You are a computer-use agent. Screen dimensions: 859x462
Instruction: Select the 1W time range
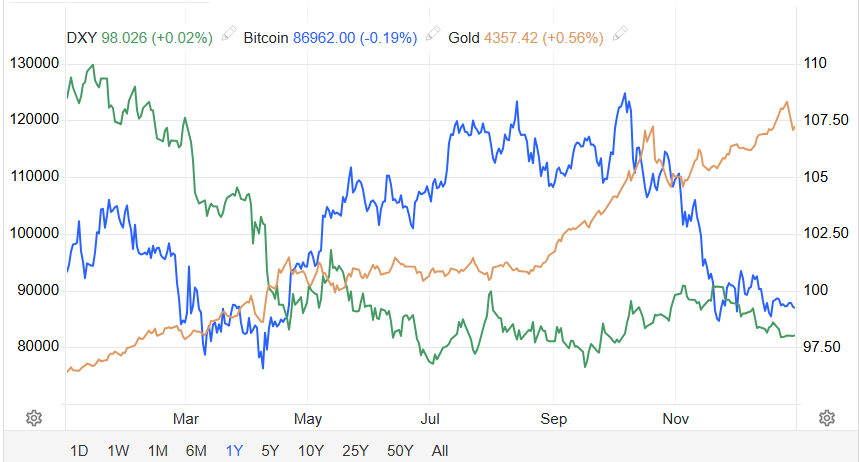tap(118, 450)
